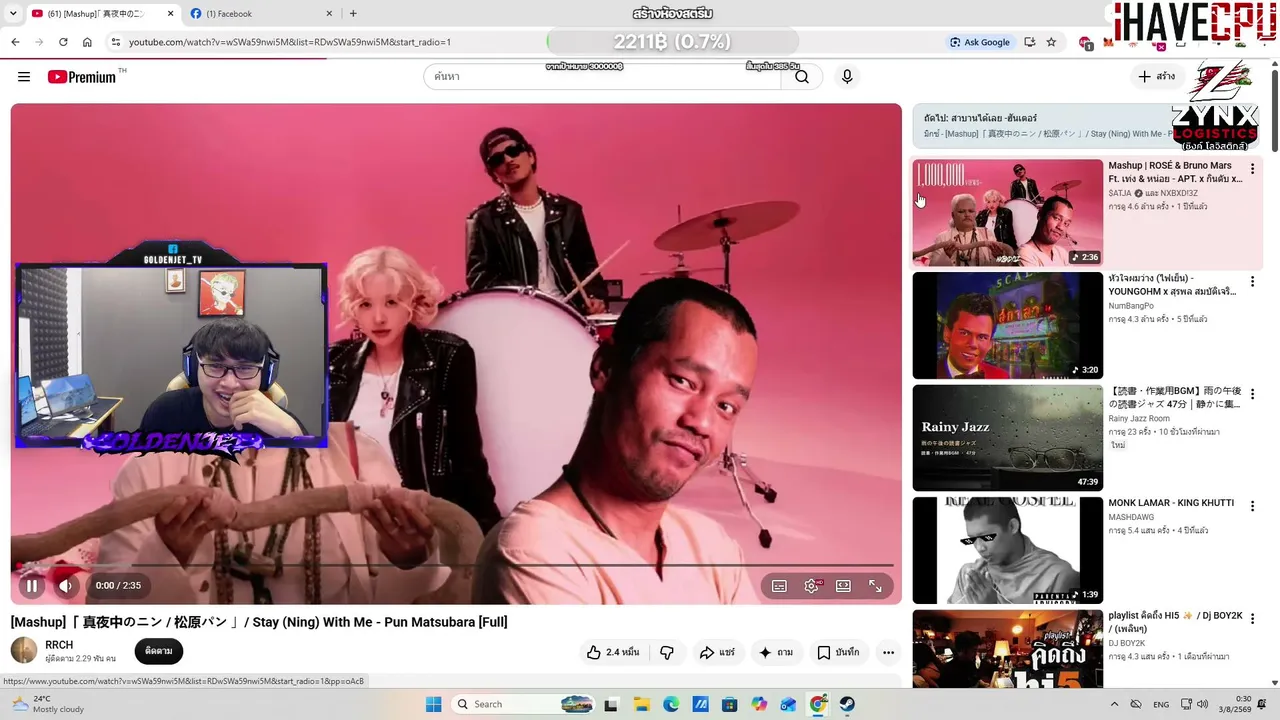This screenshot has width=1280, height=720.
Task: Open options for MONK LAMAR video
Action: tap(1252, 507)
